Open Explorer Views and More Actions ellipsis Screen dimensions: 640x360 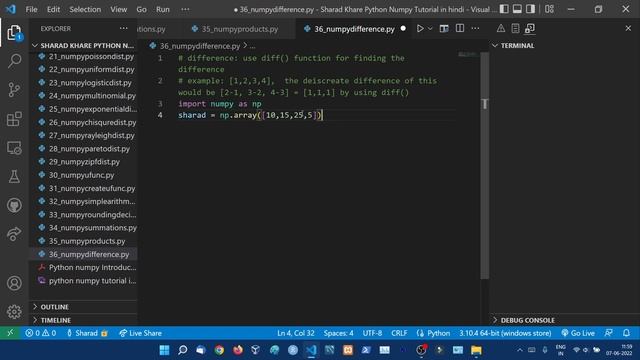coord(124,29)
